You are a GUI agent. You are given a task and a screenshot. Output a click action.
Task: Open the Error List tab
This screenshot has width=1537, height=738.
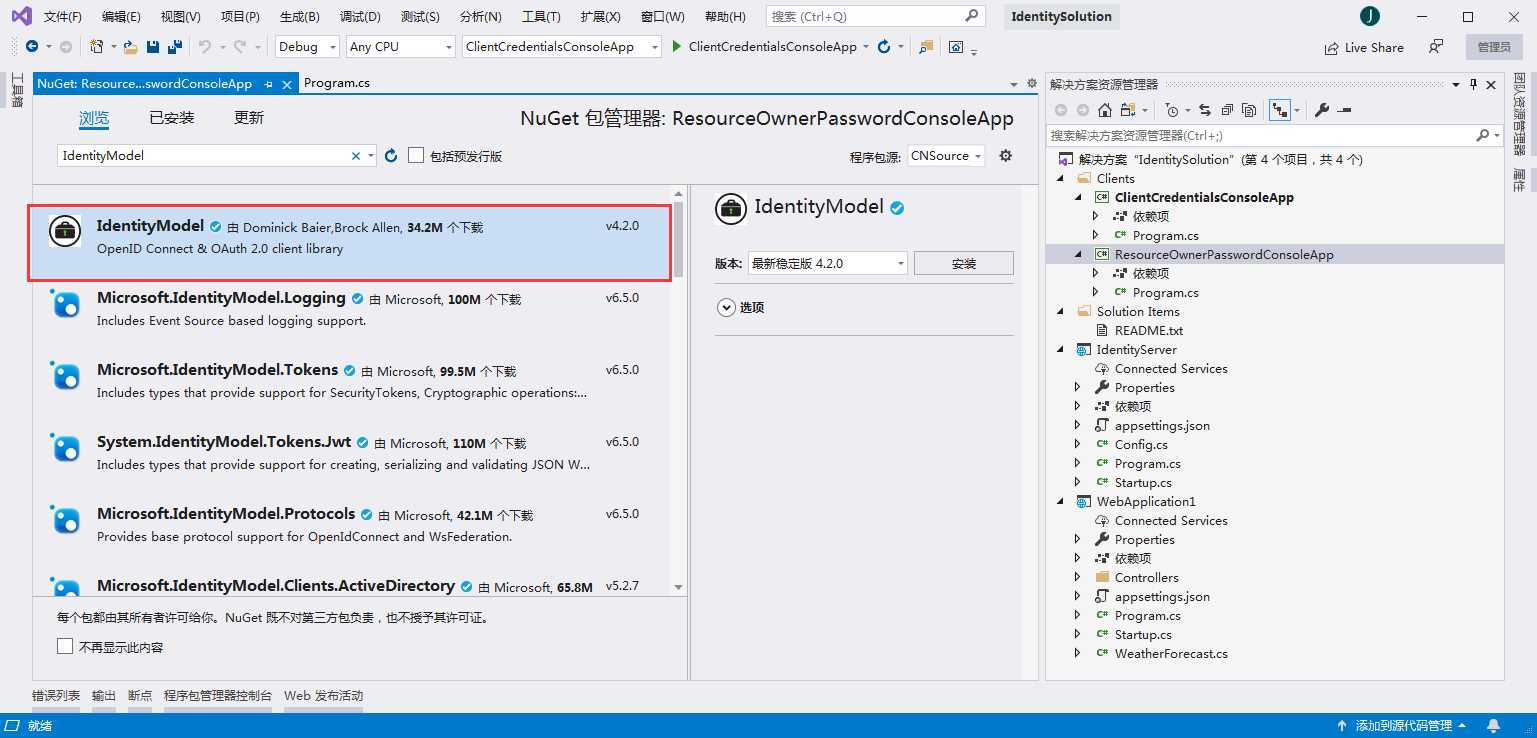coord(56,695)
